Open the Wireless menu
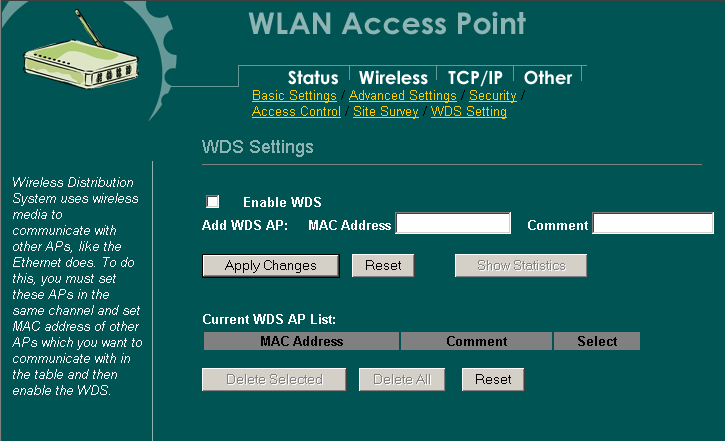The image size is (725, 441). point(393,77)
